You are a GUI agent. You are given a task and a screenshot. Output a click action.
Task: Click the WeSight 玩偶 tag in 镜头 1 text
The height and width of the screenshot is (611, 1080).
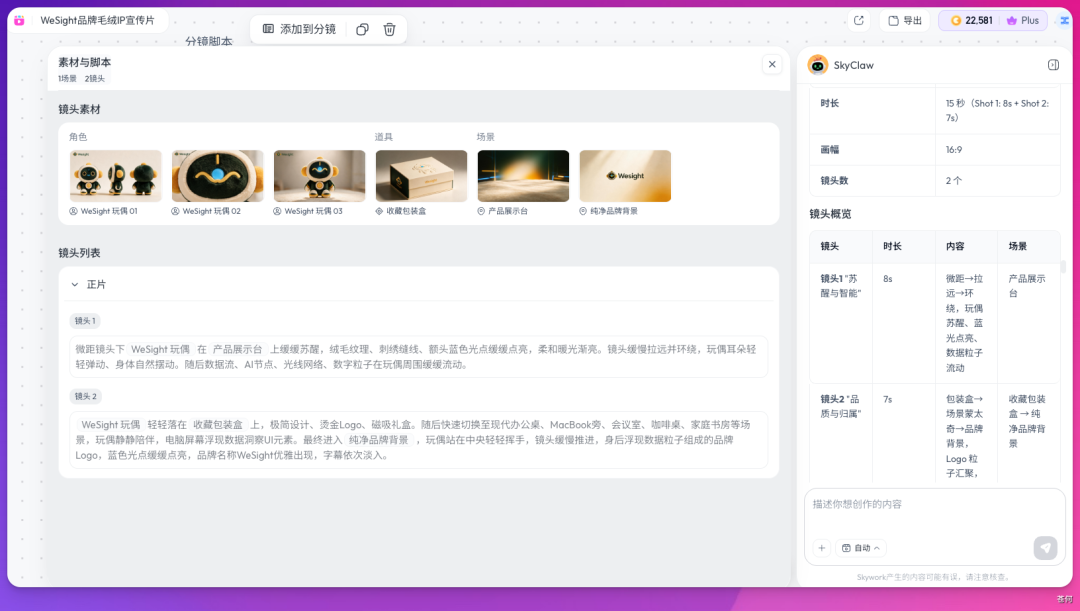pos(160,349)
